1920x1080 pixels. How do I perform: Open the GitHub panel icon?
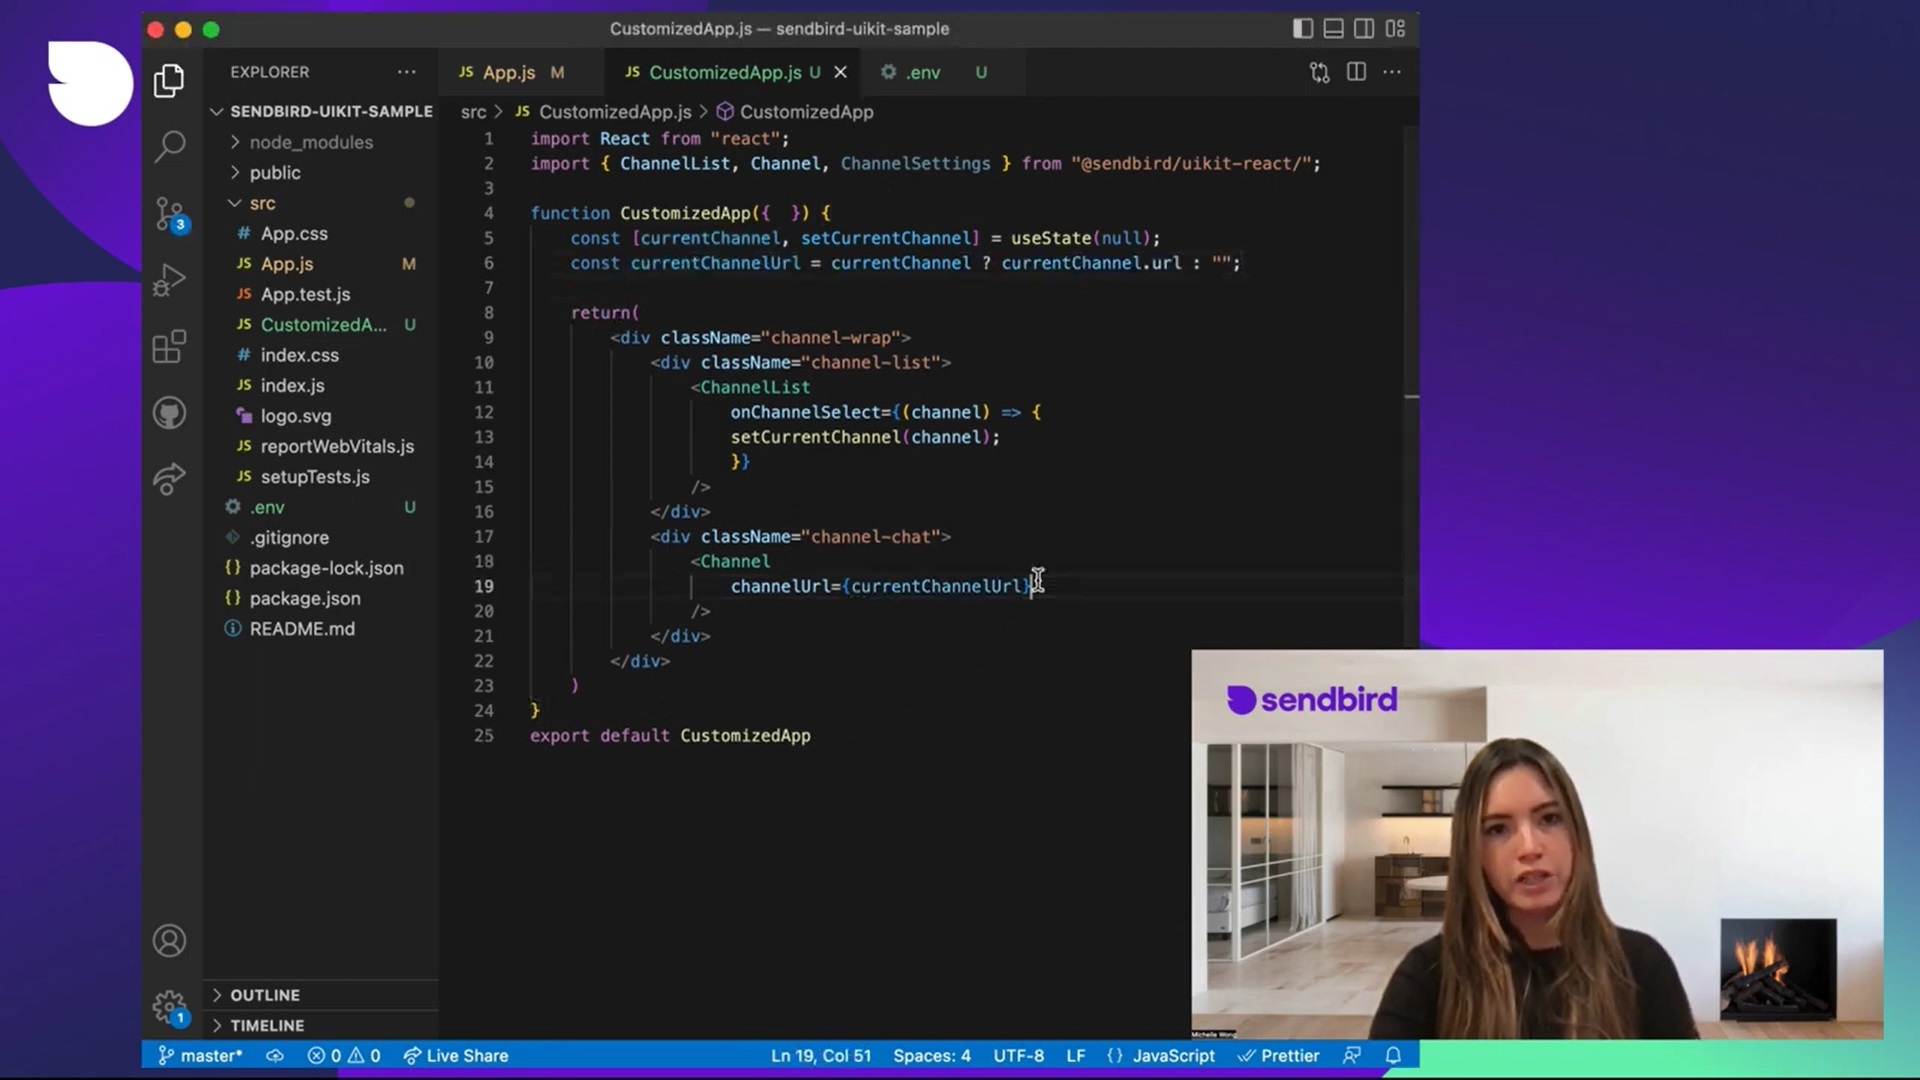tap(170, 413)
